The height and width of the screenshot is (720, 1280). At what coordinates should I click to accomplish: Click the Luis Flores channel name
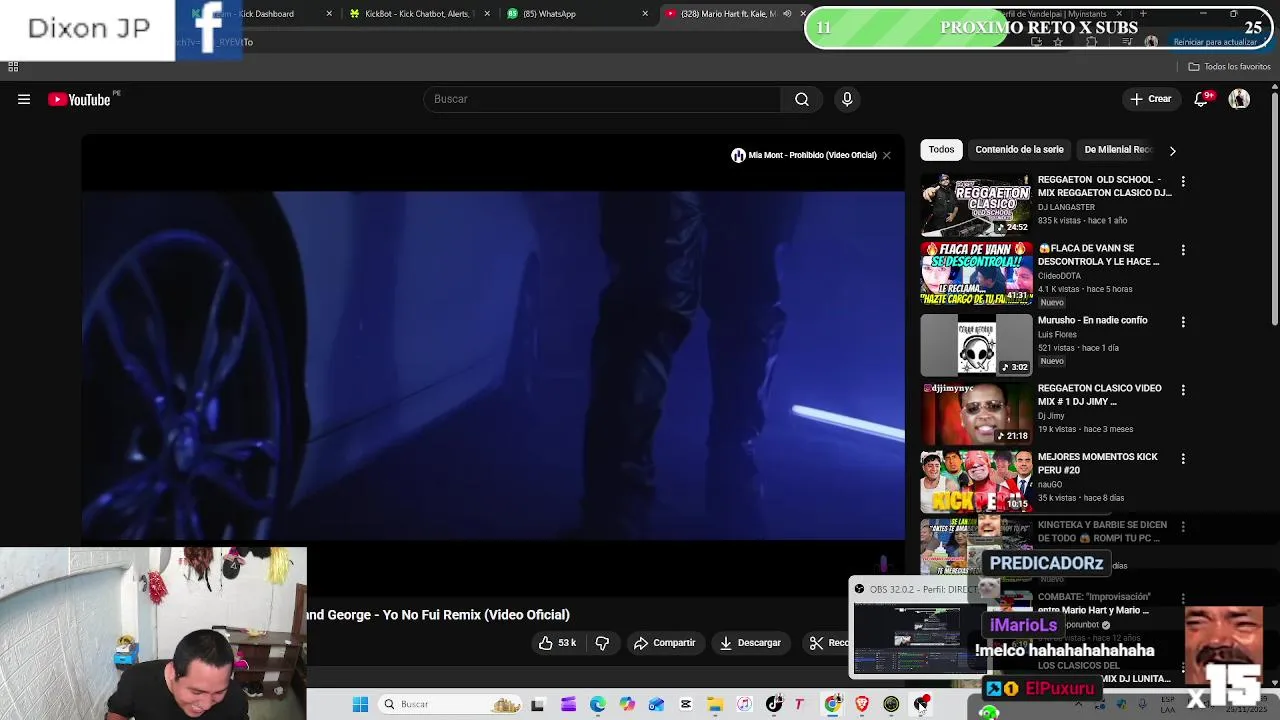coord(1057,335)
